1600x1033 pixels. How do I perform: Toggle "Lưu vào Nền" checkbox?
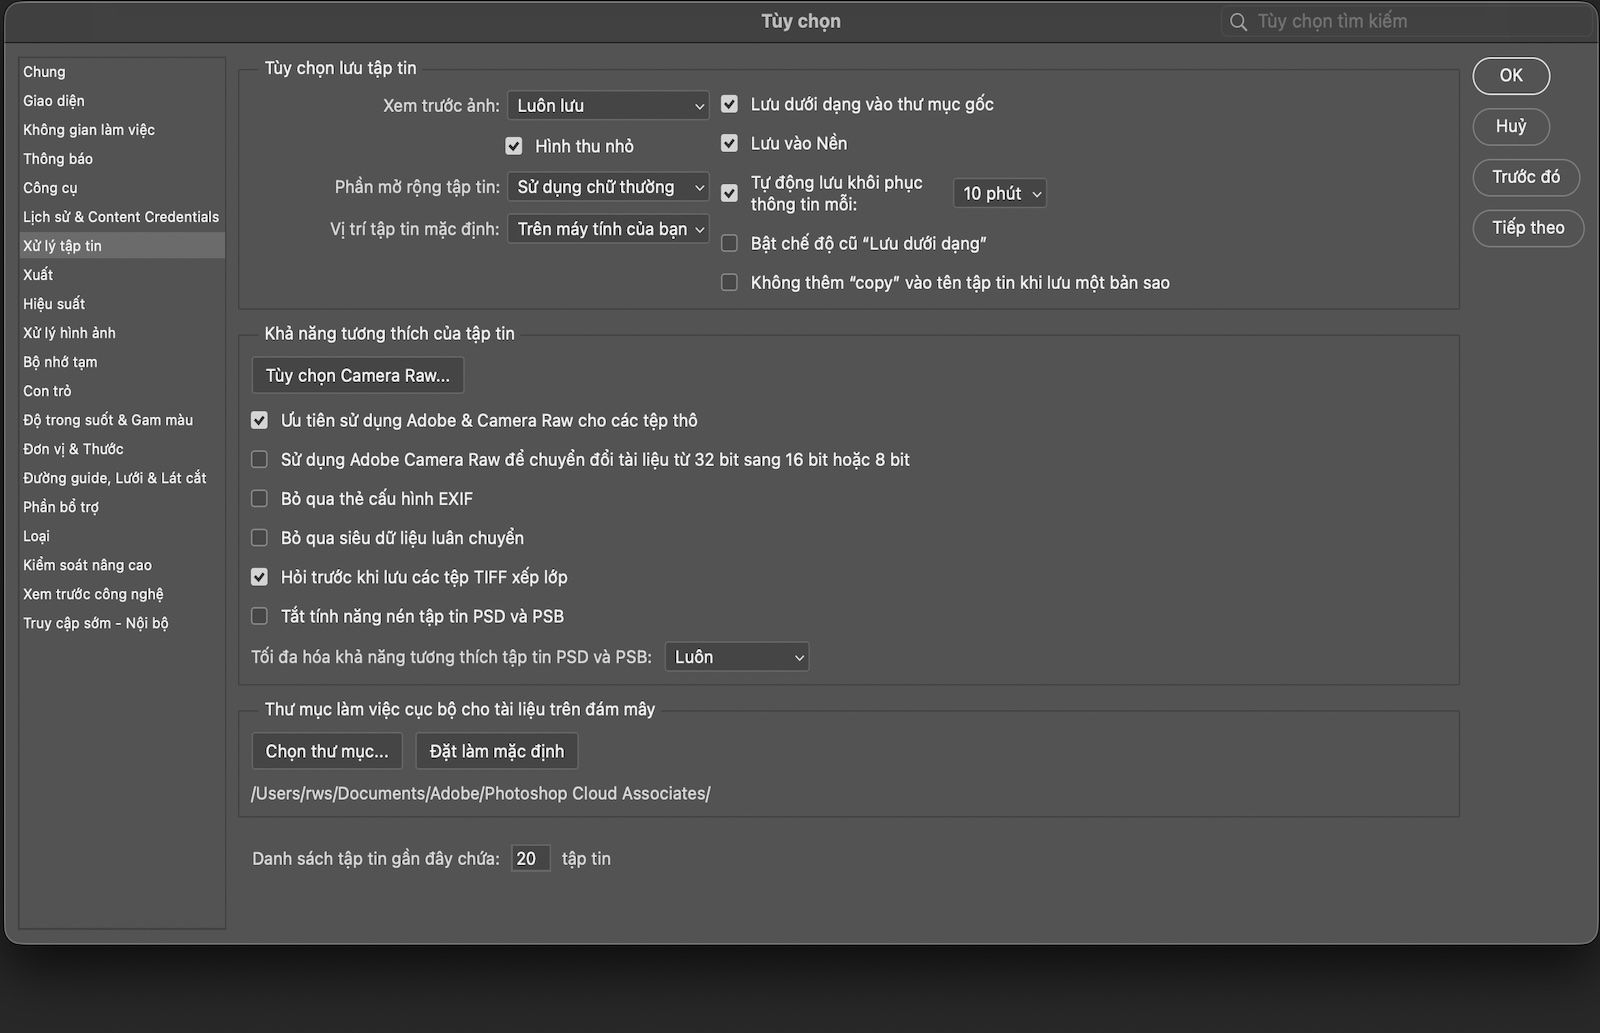pos(730,143)
